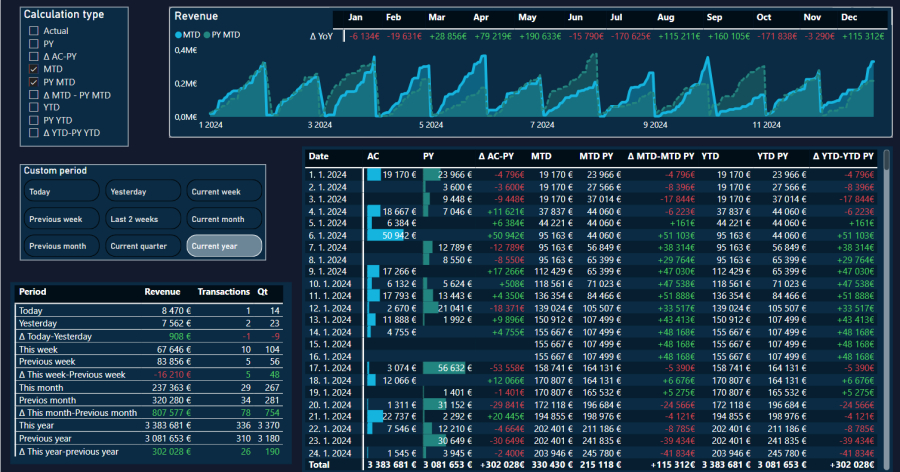Select the Aug month column header
The width and height of the screenshot is (900, 472).
coord(666,18)
